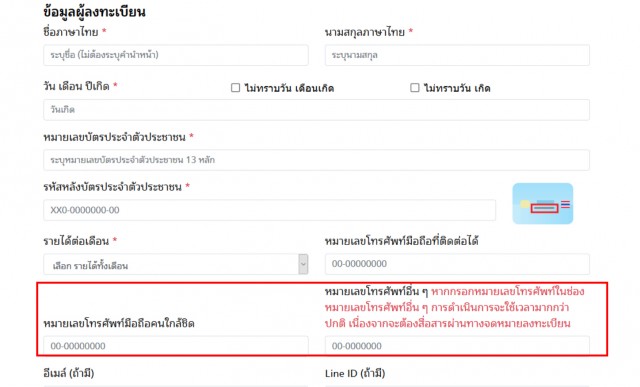The image size is (640, 387).
Task: Open the รายได้ต่อเดือน income dropdown
Action: tap(176, 265)
